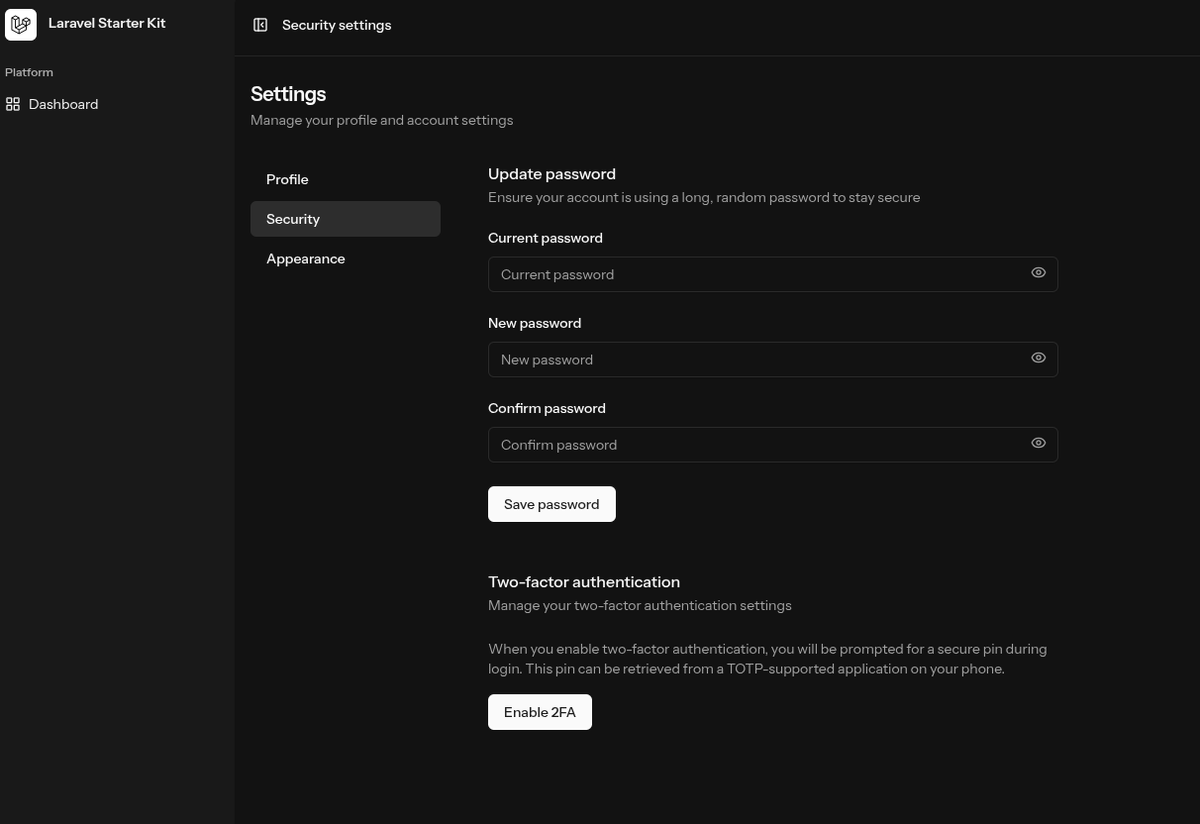The width and height of the screenshot is (1200, 824).
Task: Focus the Confirm password field
Action: pyautogui.click(x=773, y=444)
